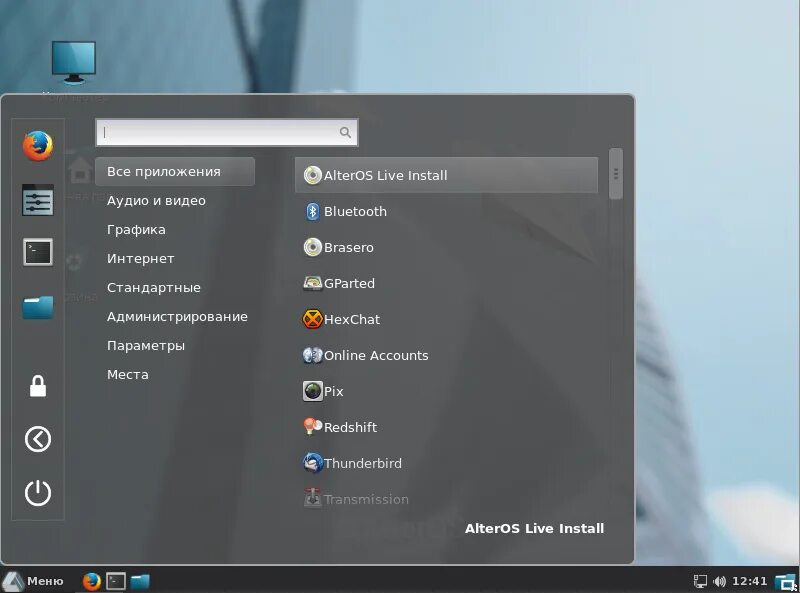Click the Bluetooth app icon

(312, 211)
